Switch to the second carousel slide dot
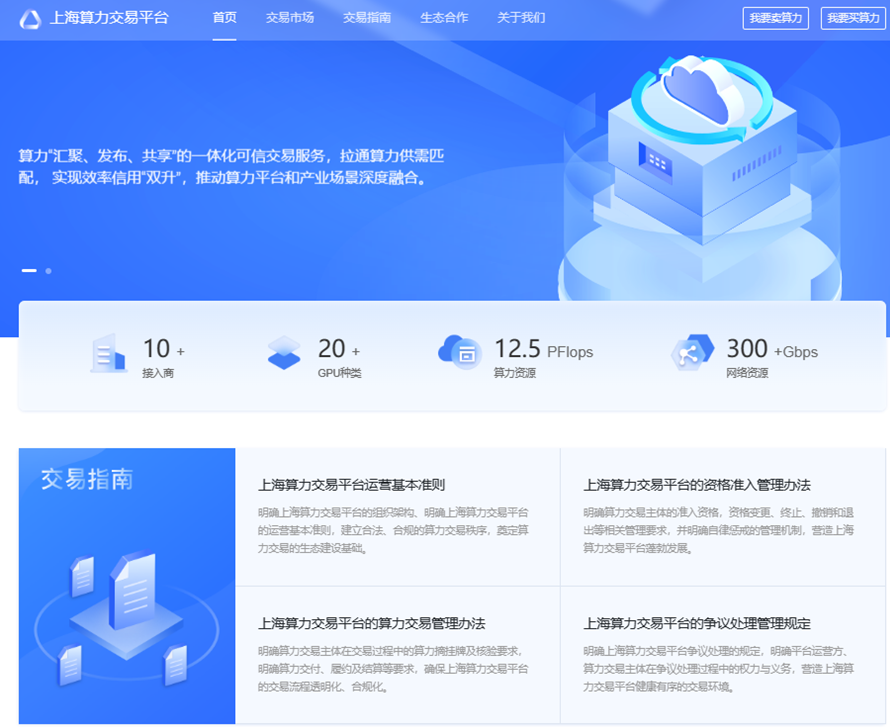 pyautogui.click(x=48, y=271)
